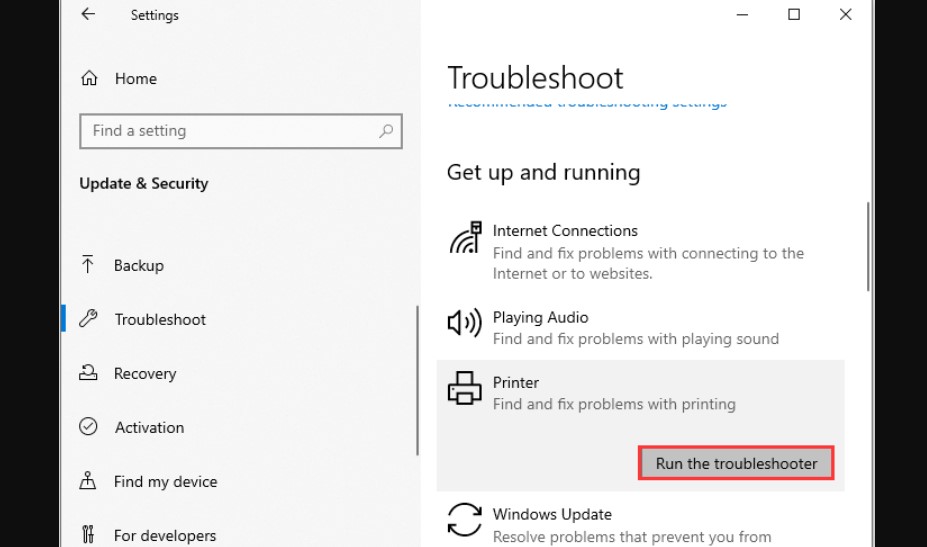The image size is (927, 547).
Task: Click the back arrow in Settings
Action: (88, 14)
